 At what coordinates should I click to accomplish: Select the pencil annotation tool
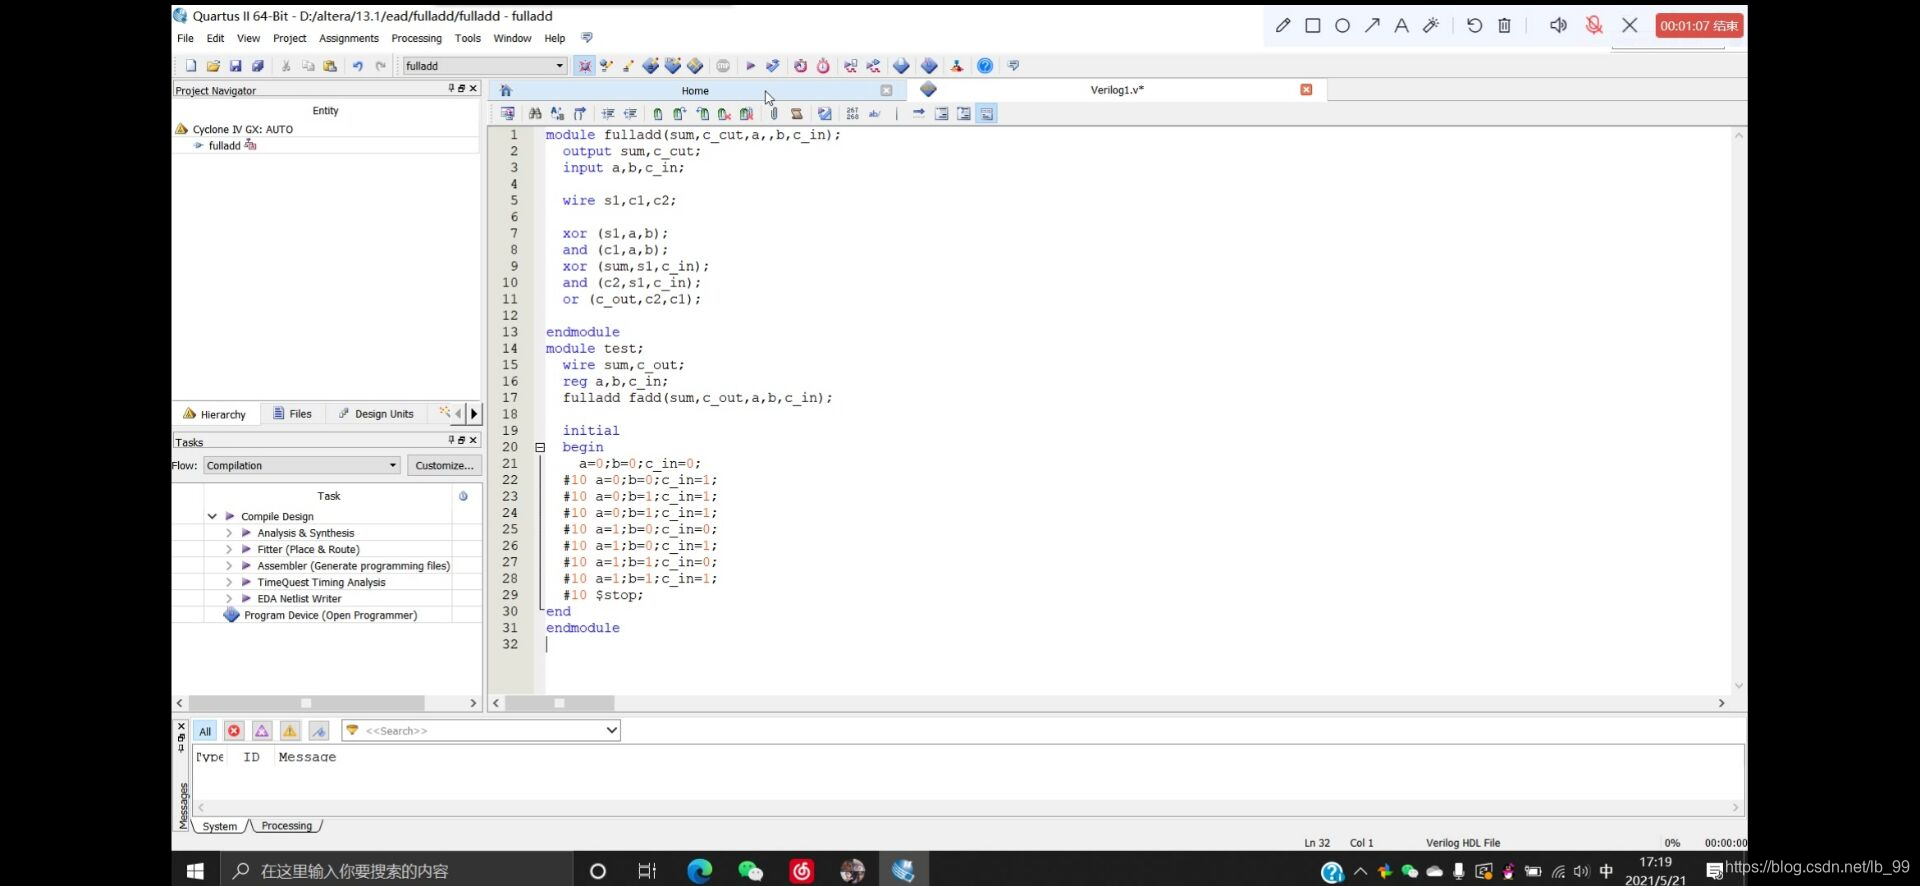(x=1283, y=26)
